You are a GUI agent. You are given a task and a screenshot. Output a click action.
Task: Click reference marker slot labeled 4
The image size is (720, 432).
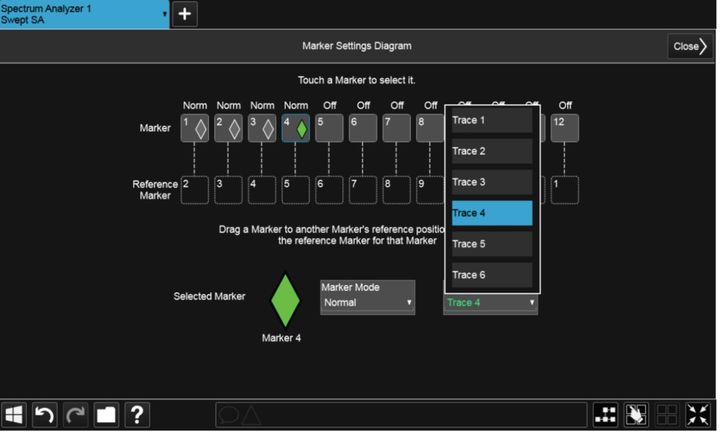click(x=262, y=190)
